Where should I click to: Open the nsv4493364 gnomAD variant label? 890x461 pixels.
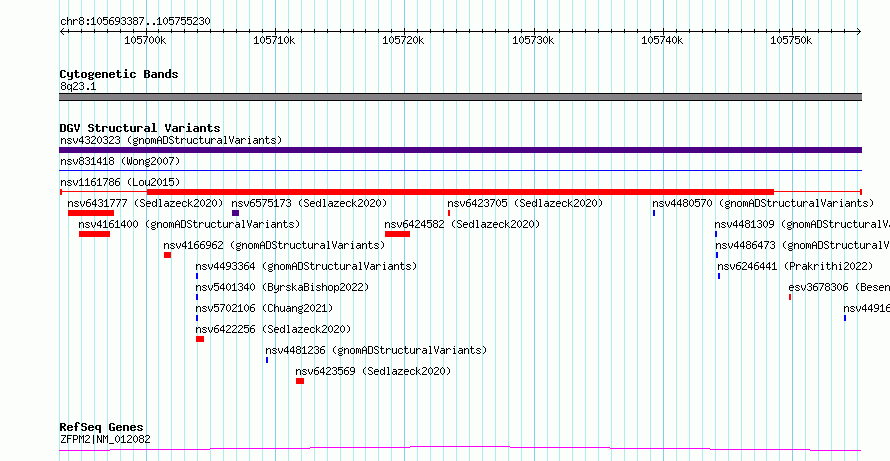click(x=307, y=266)
